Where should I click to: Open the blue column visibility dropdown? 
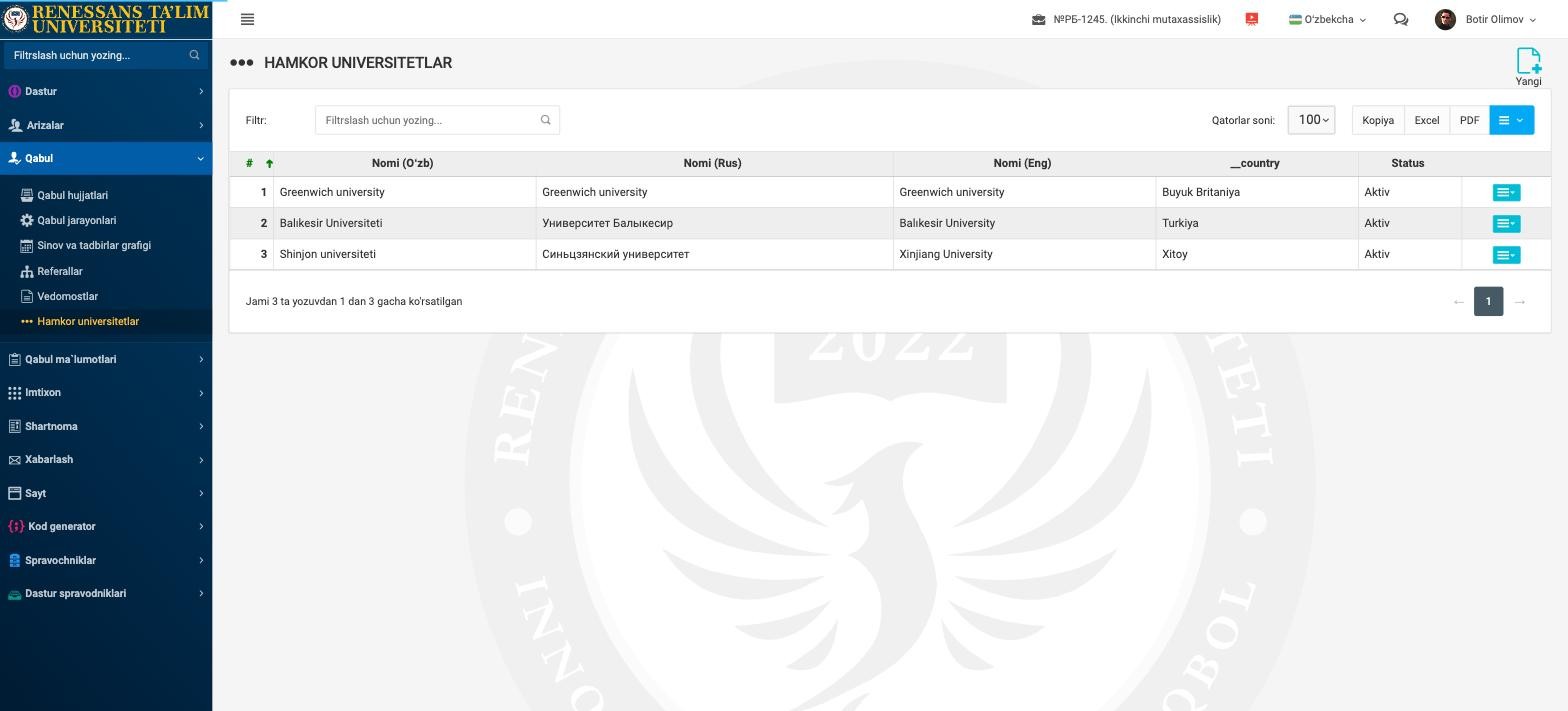[x=1511, y=120]
